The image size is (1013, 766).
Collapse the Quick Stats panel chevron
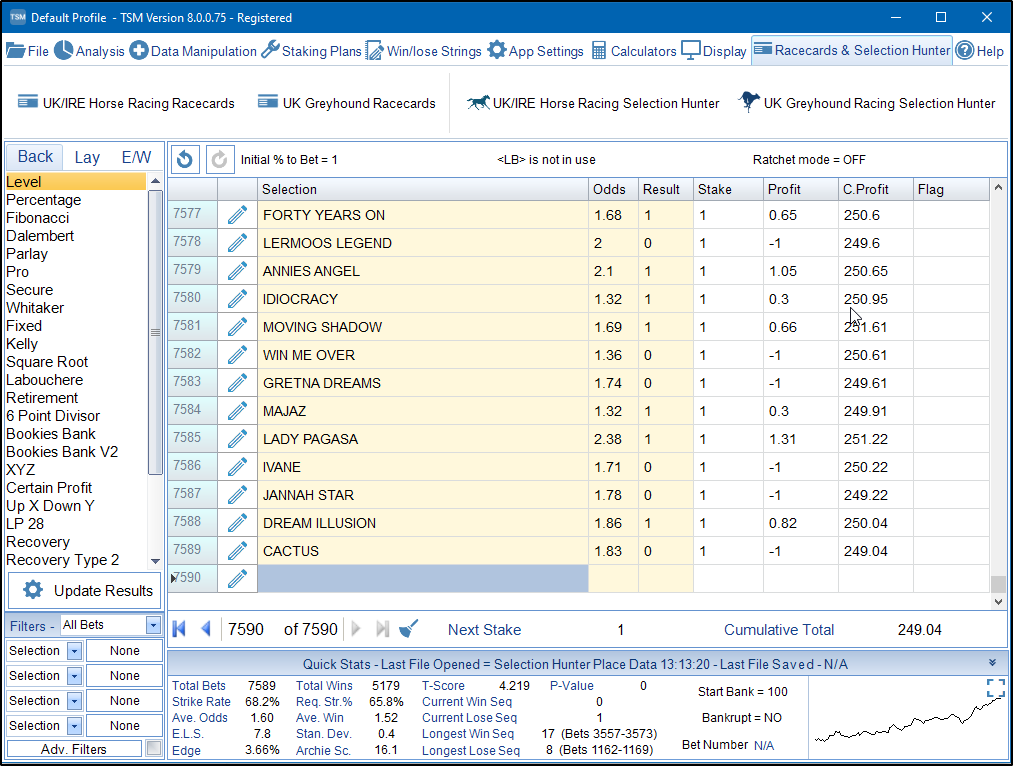pyautogui.click(x=992, y=663)
